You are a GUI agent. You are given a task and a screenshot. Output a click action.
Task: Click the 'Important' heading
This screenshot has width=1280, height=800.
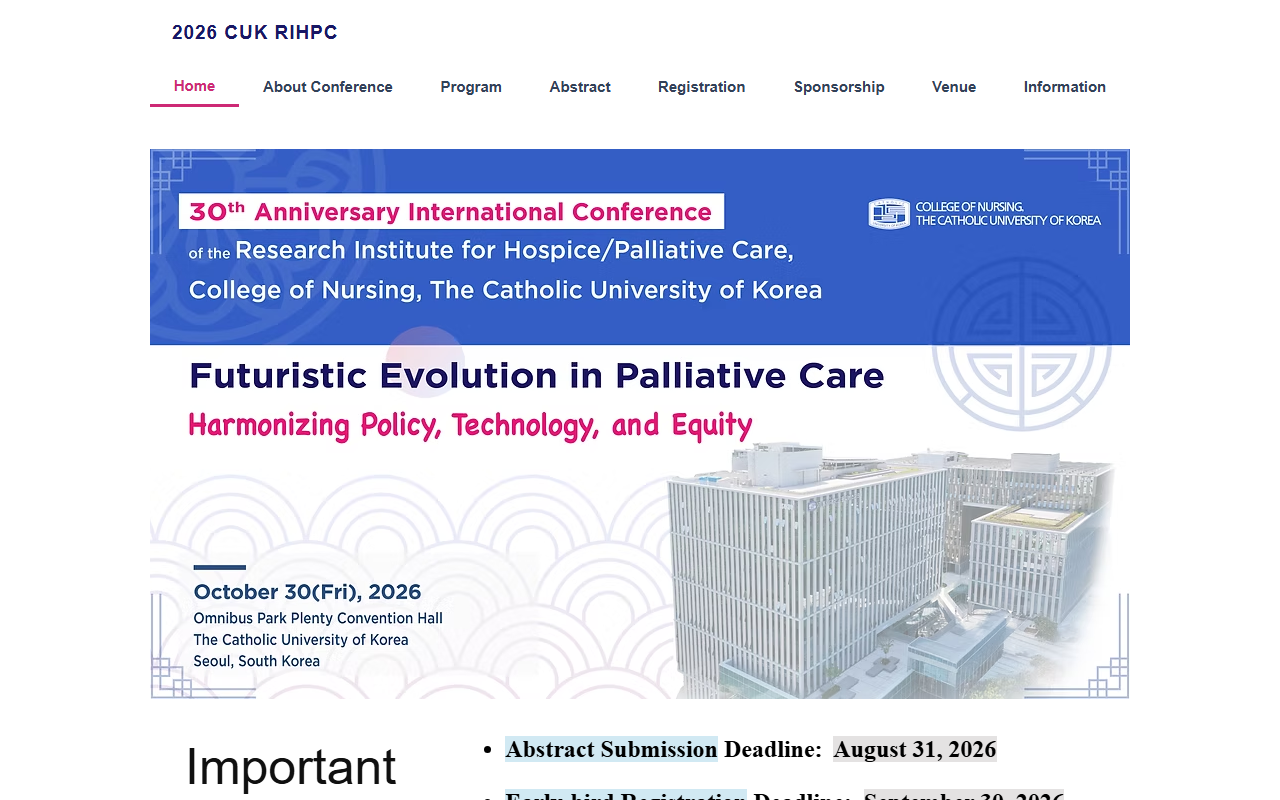point(291,768)
